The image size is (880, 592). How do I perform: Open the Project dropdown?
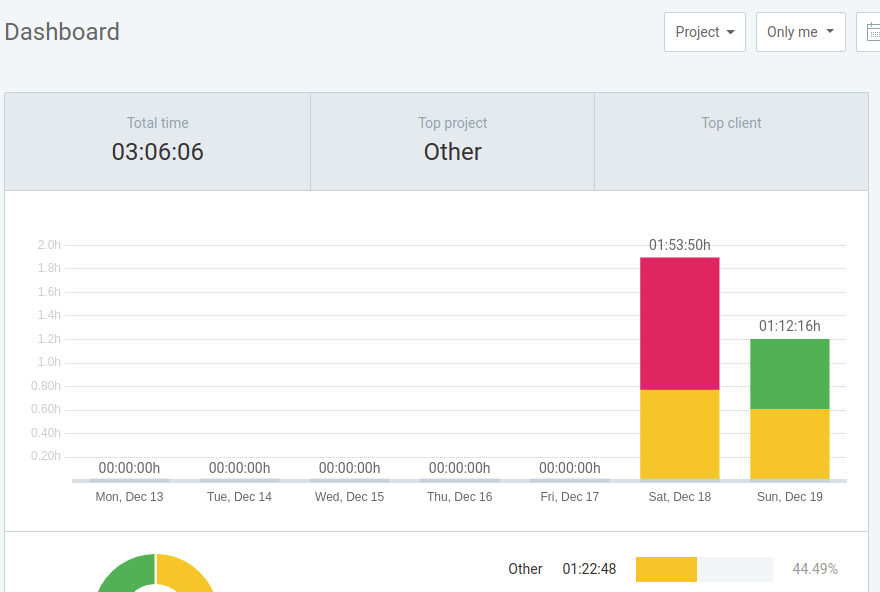(704, 32)
